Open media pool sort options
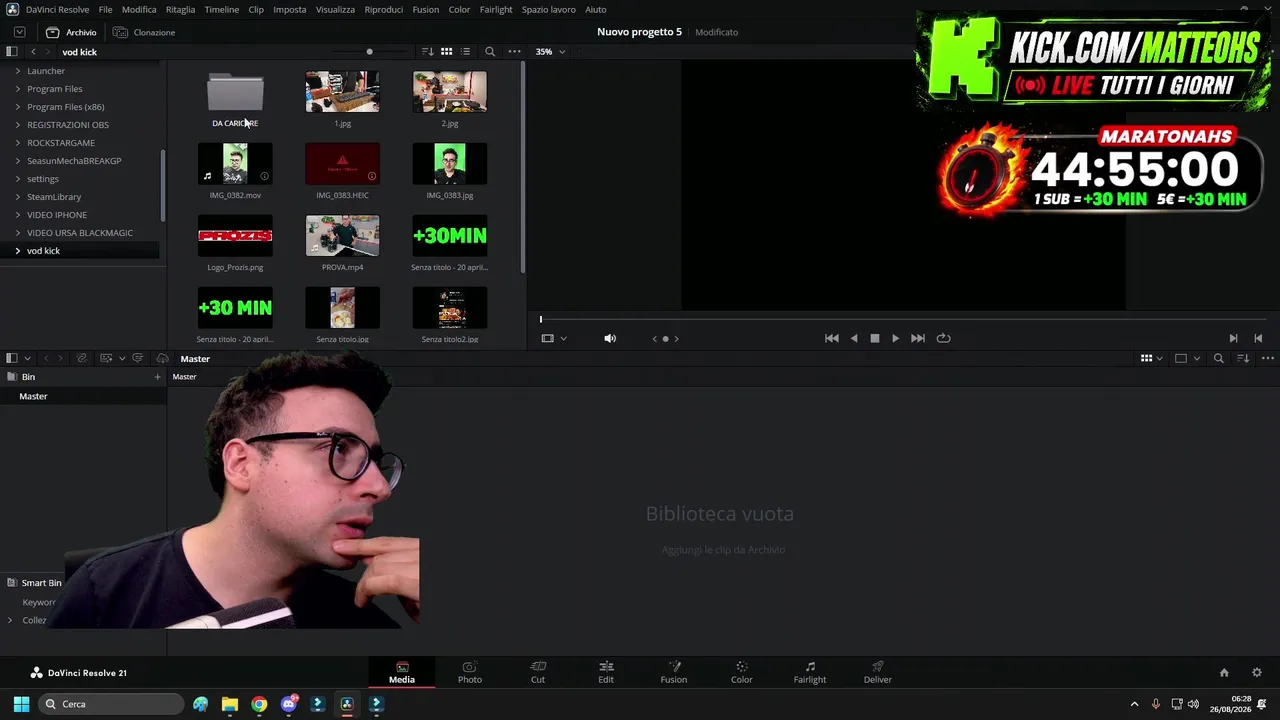This screenshot has width=1280, height=720. (x=1243, y=358)
